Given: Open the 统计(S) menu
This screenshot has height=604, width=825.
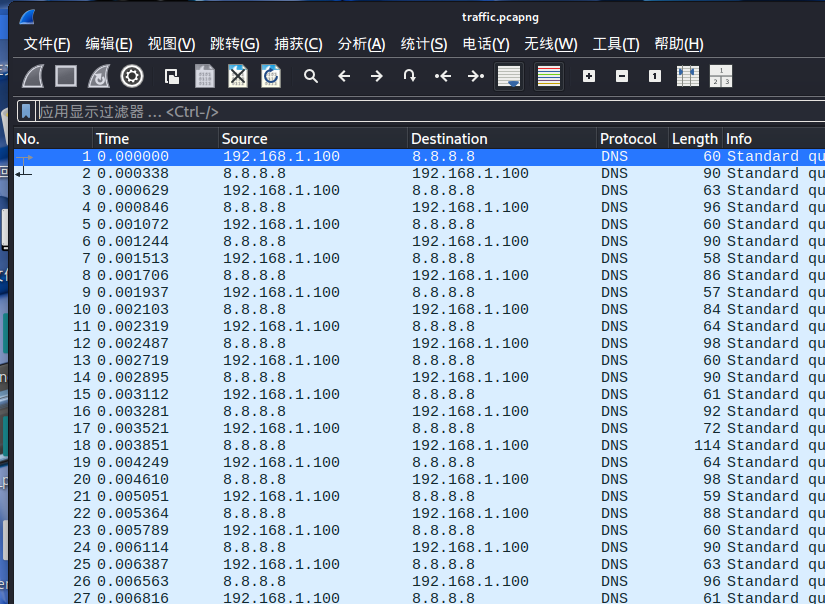Looking at the screenshot, I should point(424,44).
